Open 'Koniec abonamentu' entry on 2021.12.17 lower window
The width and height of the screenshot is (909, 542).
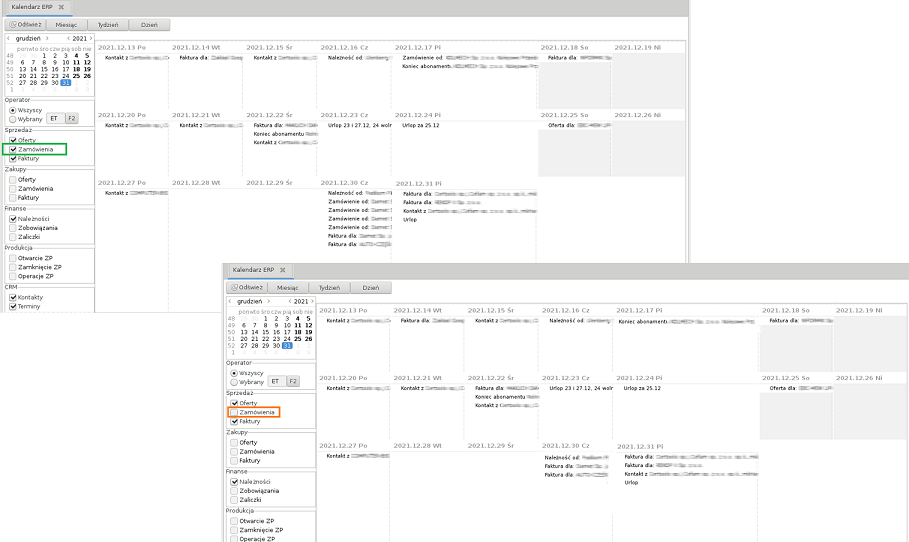click(686, 322)
